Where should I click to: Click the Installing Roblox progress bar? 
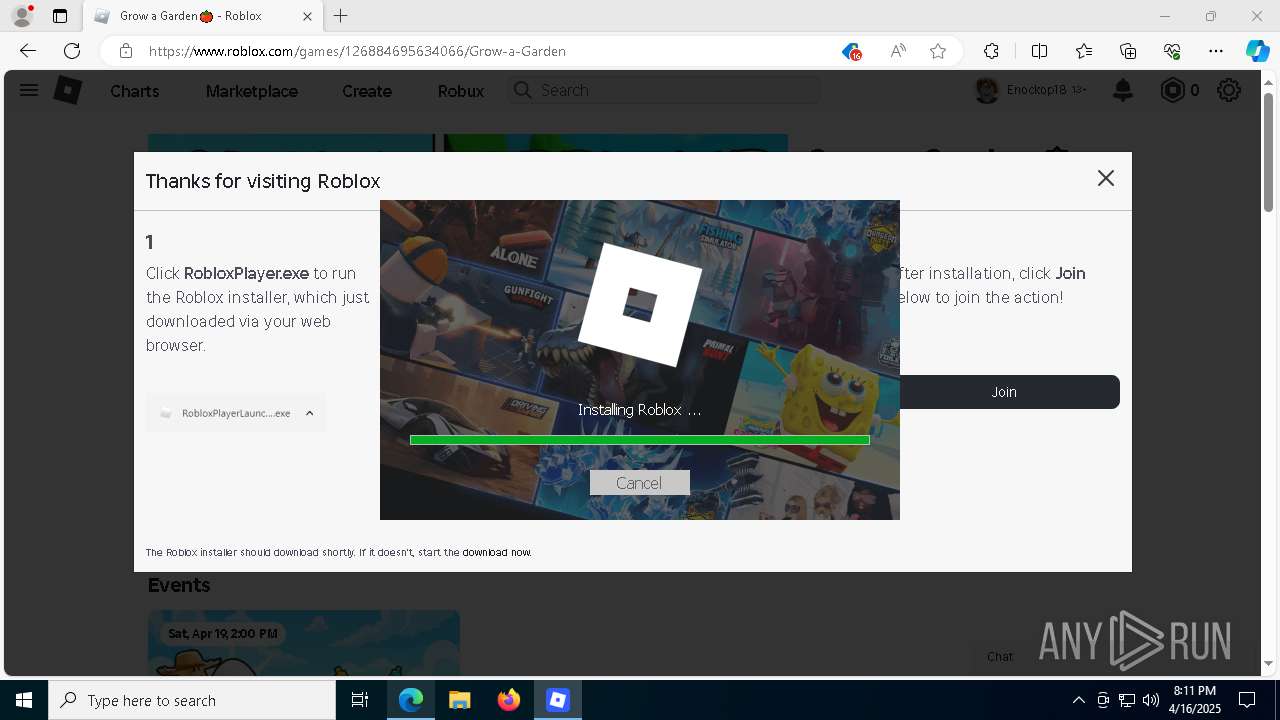click(640, 440)
